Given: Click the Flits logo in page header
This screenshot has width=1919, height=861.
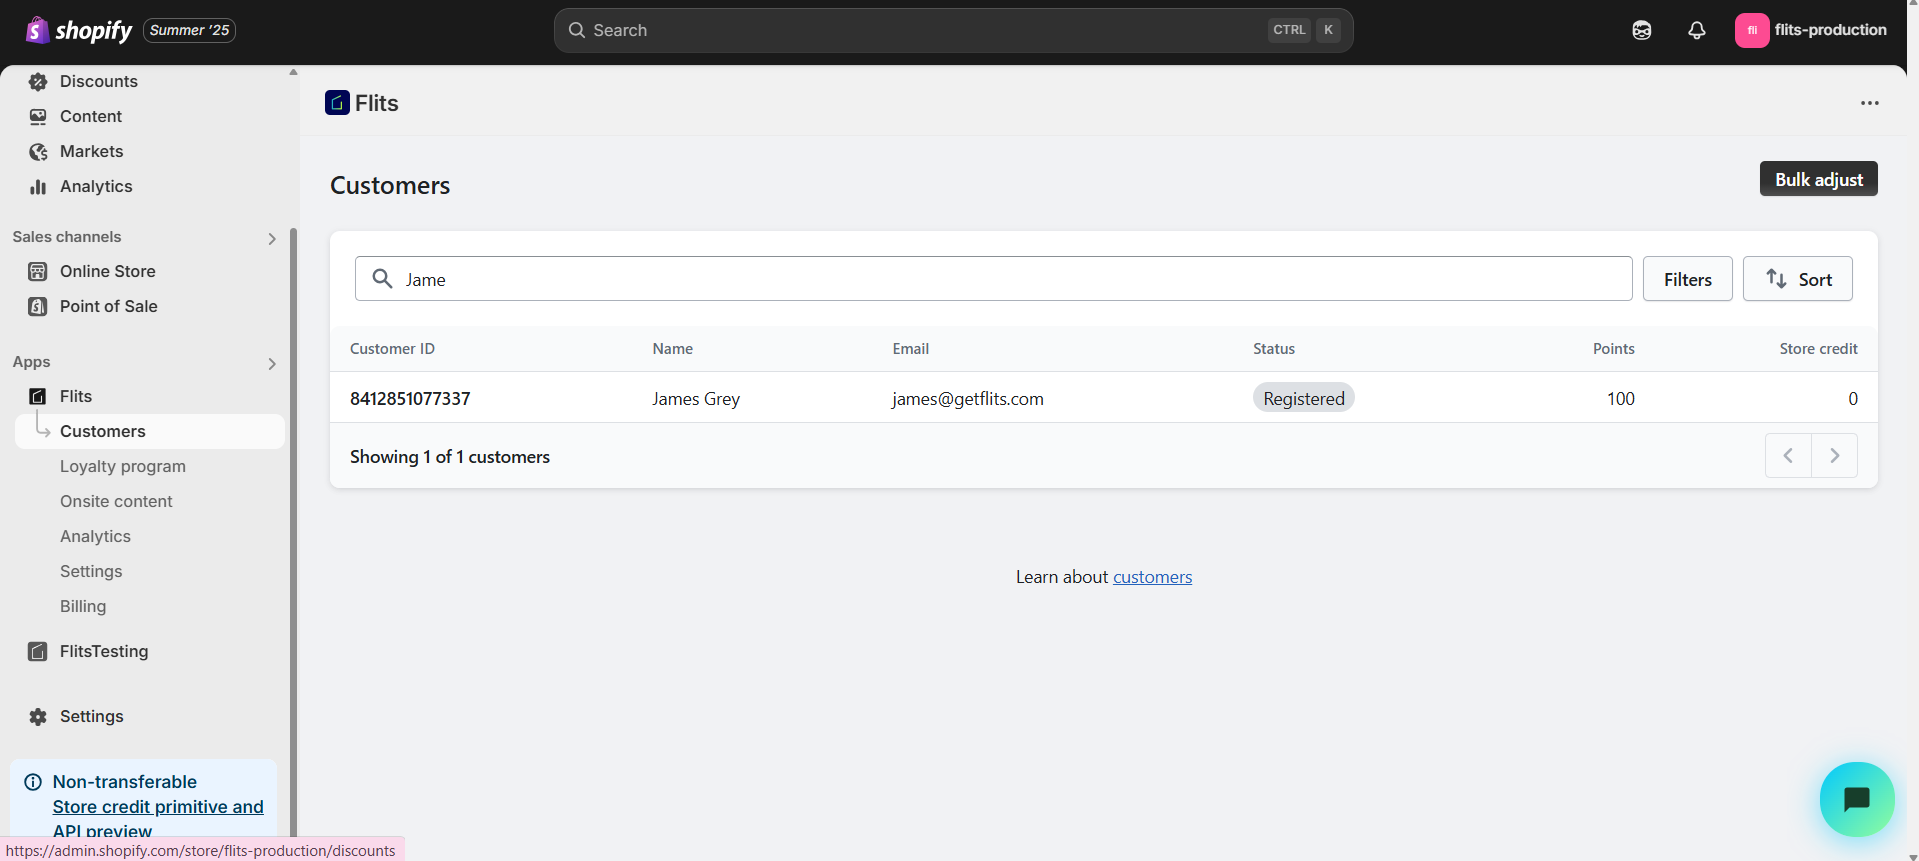Looking at the screenshot, I should [x=337, y=102].
